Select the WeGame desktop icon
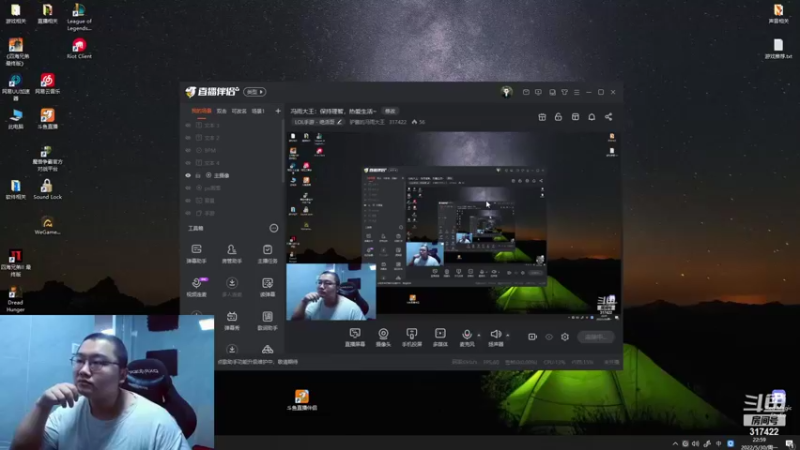The height and width of the screenshot is (450, 800). [47, 224]
